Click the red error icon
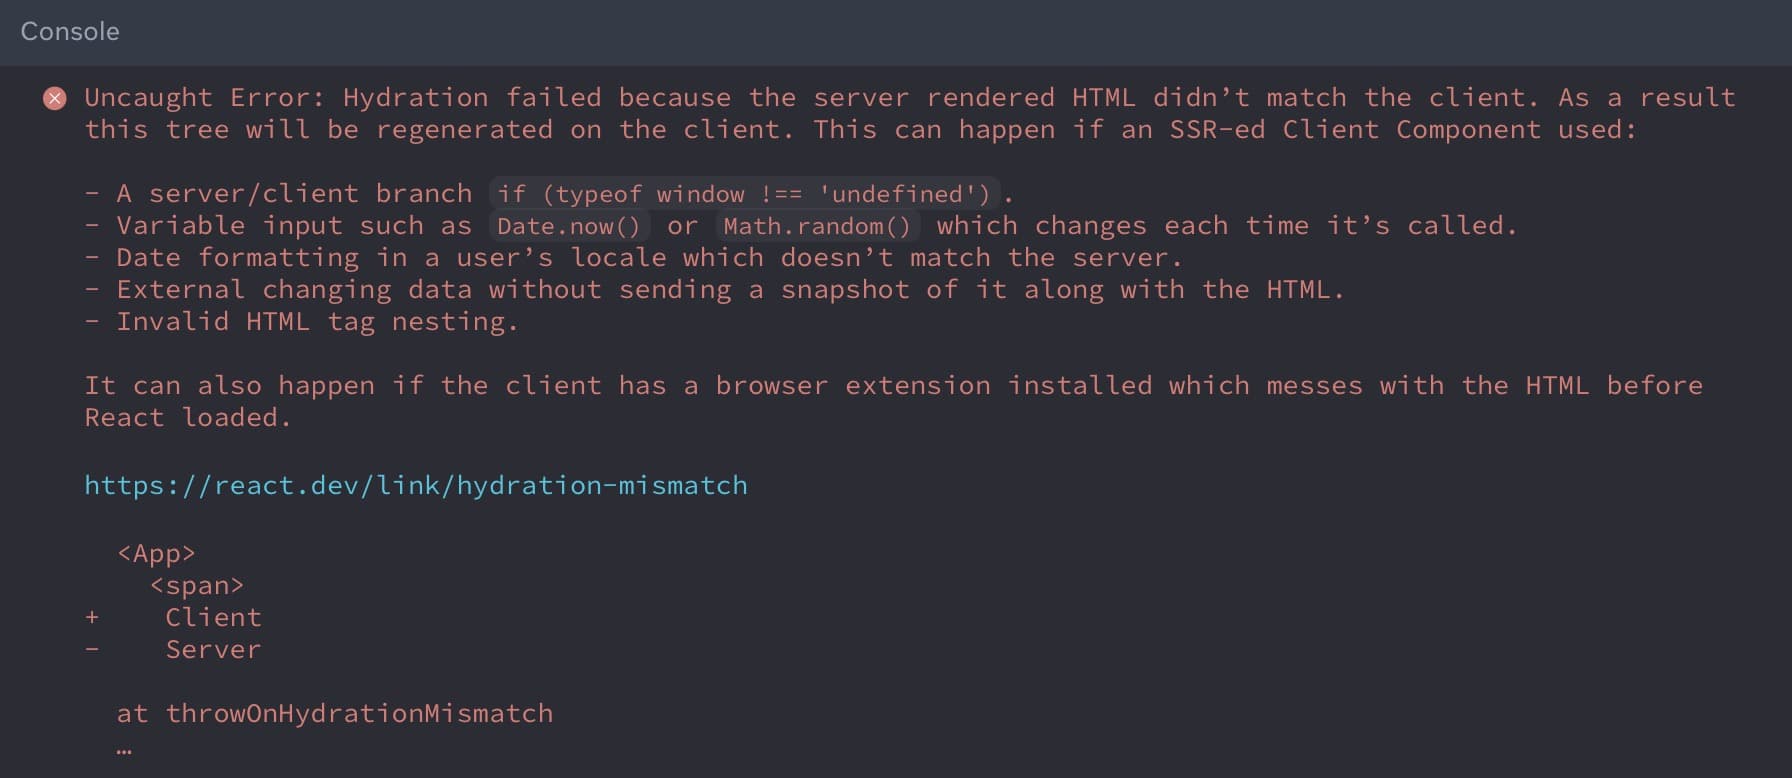Screen dimensions: 1792x778 coord(55,98)
